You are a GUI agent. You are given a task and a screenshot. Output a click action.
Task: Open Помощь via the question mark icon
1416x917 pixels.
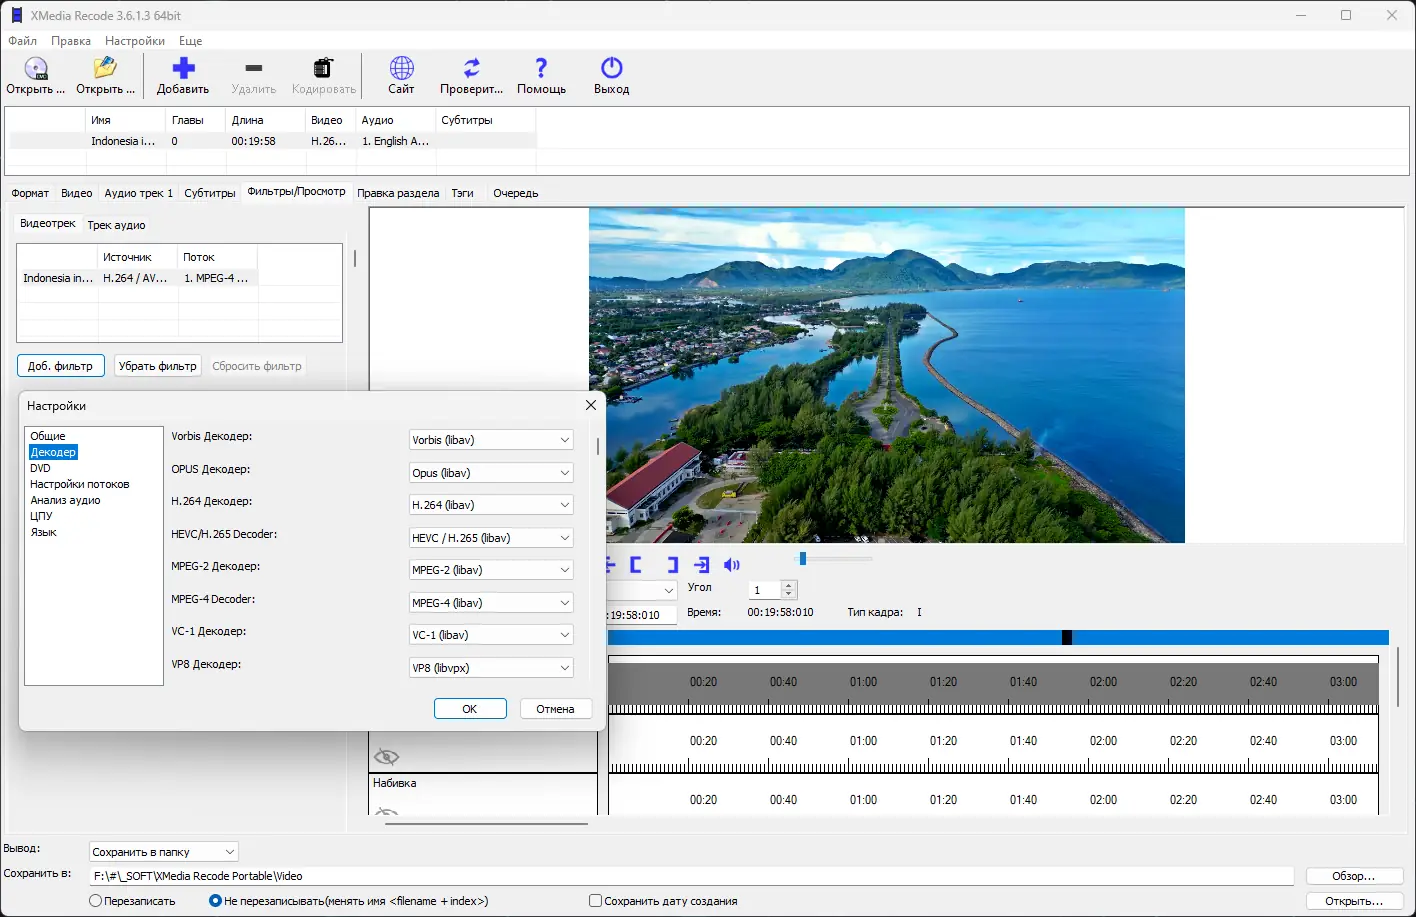pos(540,68)
